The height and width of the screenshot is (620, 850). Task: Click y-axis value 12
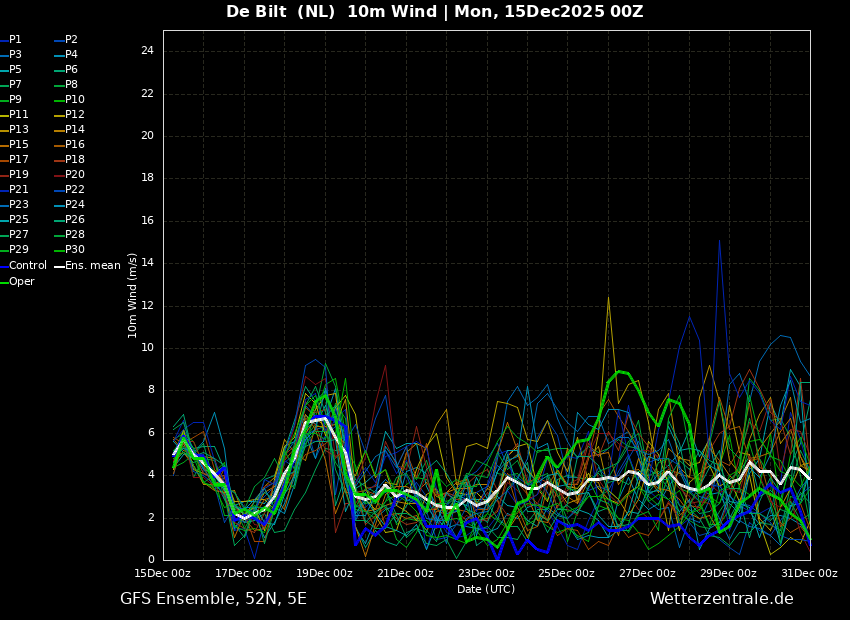point(147,306)
